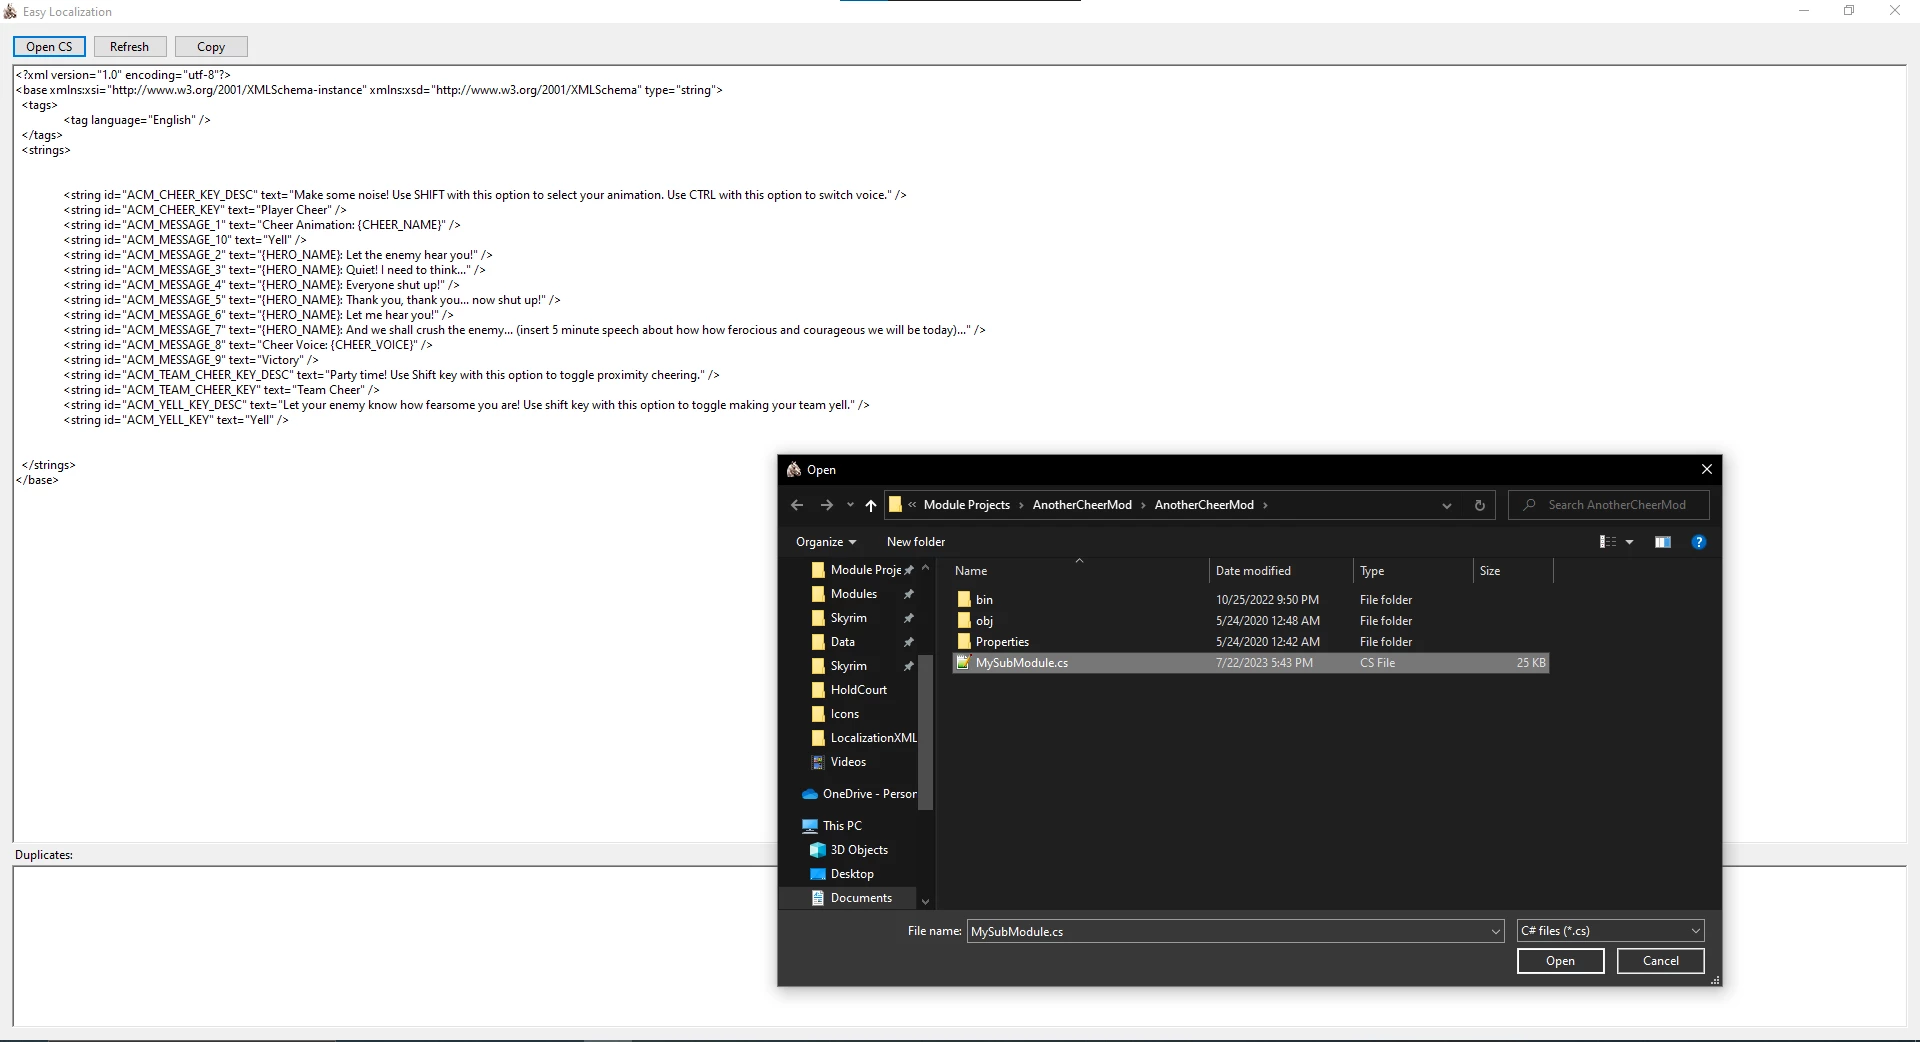The image size is (1920, 1042).
Task: Open the Organize menu
Action: (x=826, y=542)
